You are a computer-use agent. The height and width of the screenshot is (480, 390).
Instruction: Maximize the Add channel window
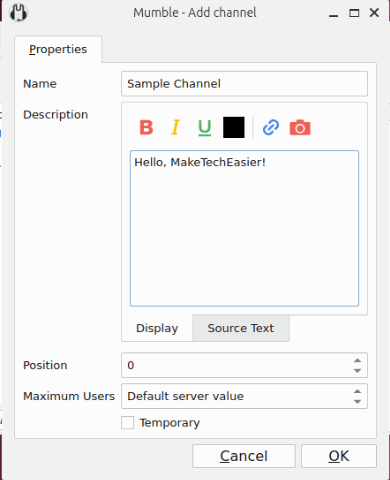[354, 13]
